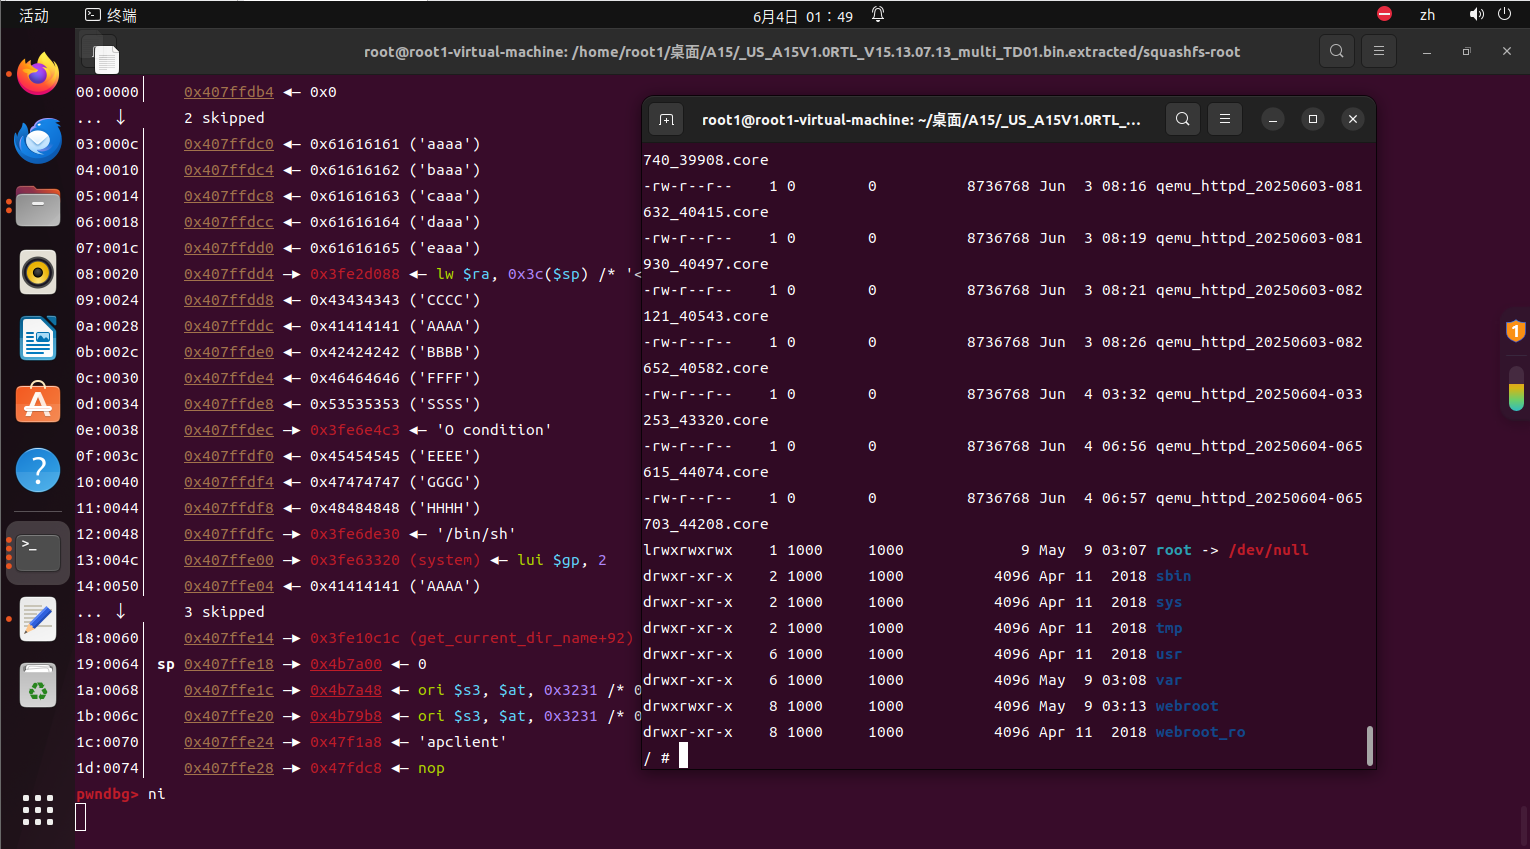The image size is (1530, 849).
Task: Click the 'O condition' string
Action: (x=494, y=430)
